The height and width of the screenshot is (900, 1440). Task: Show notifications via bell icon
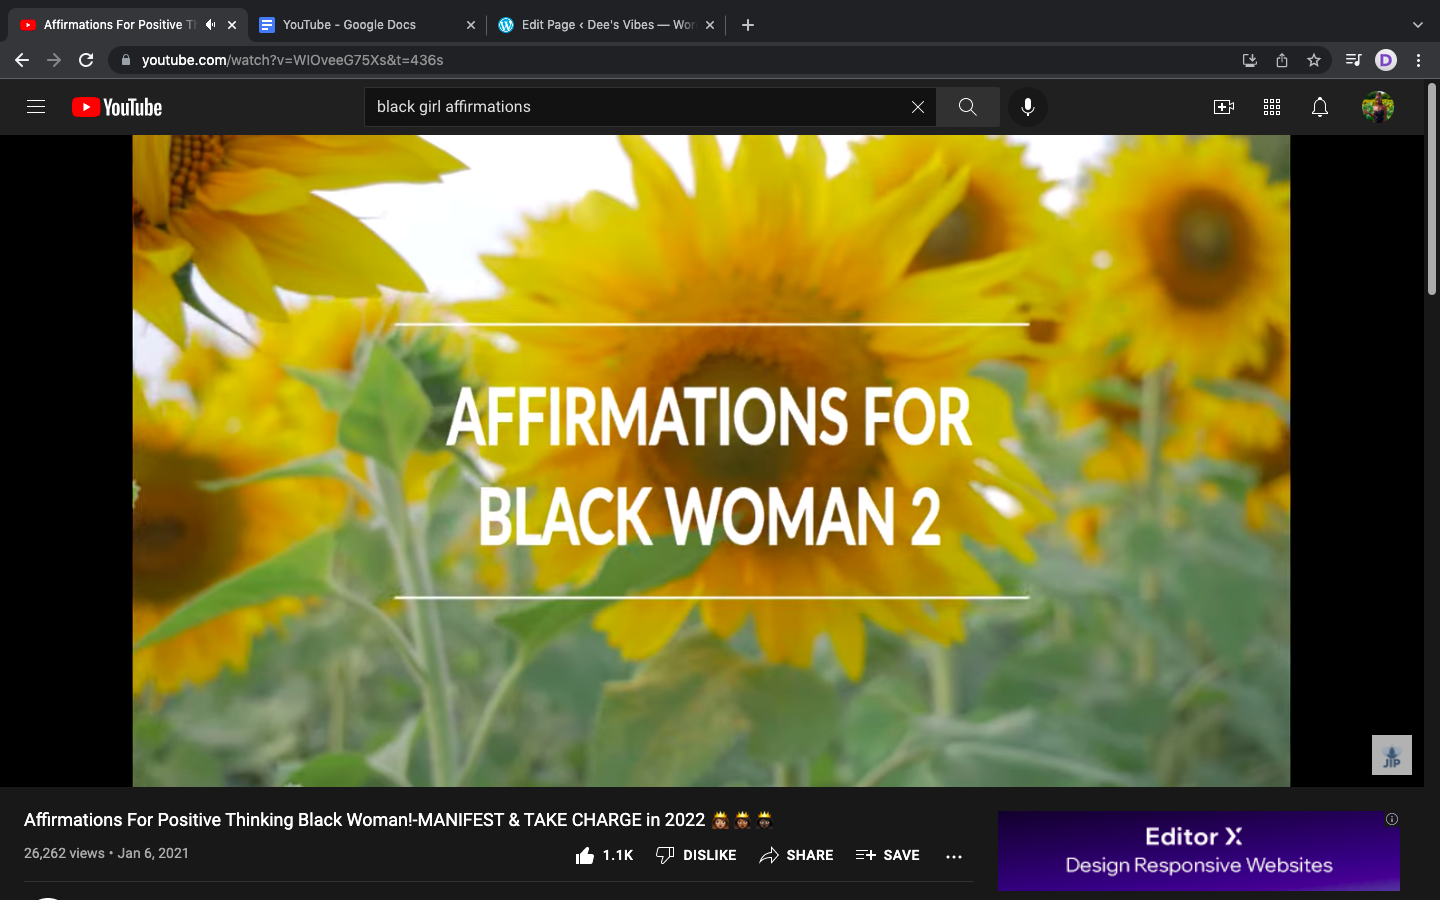1319,107
